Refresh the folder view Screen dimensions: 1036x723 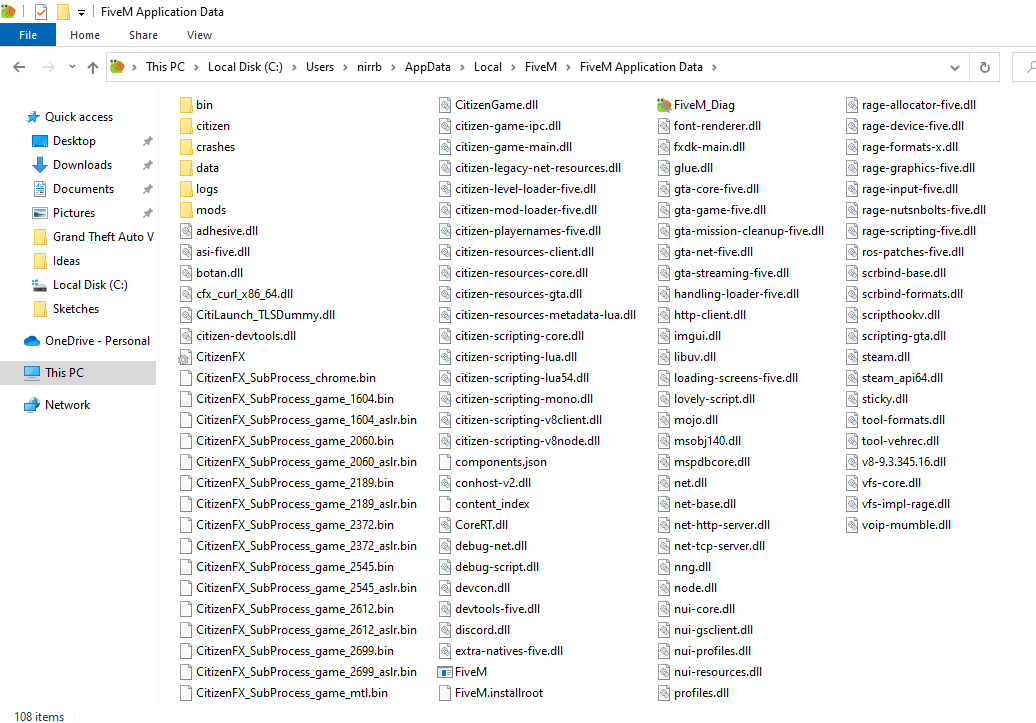pyautogui.click(x=984, y=67)
